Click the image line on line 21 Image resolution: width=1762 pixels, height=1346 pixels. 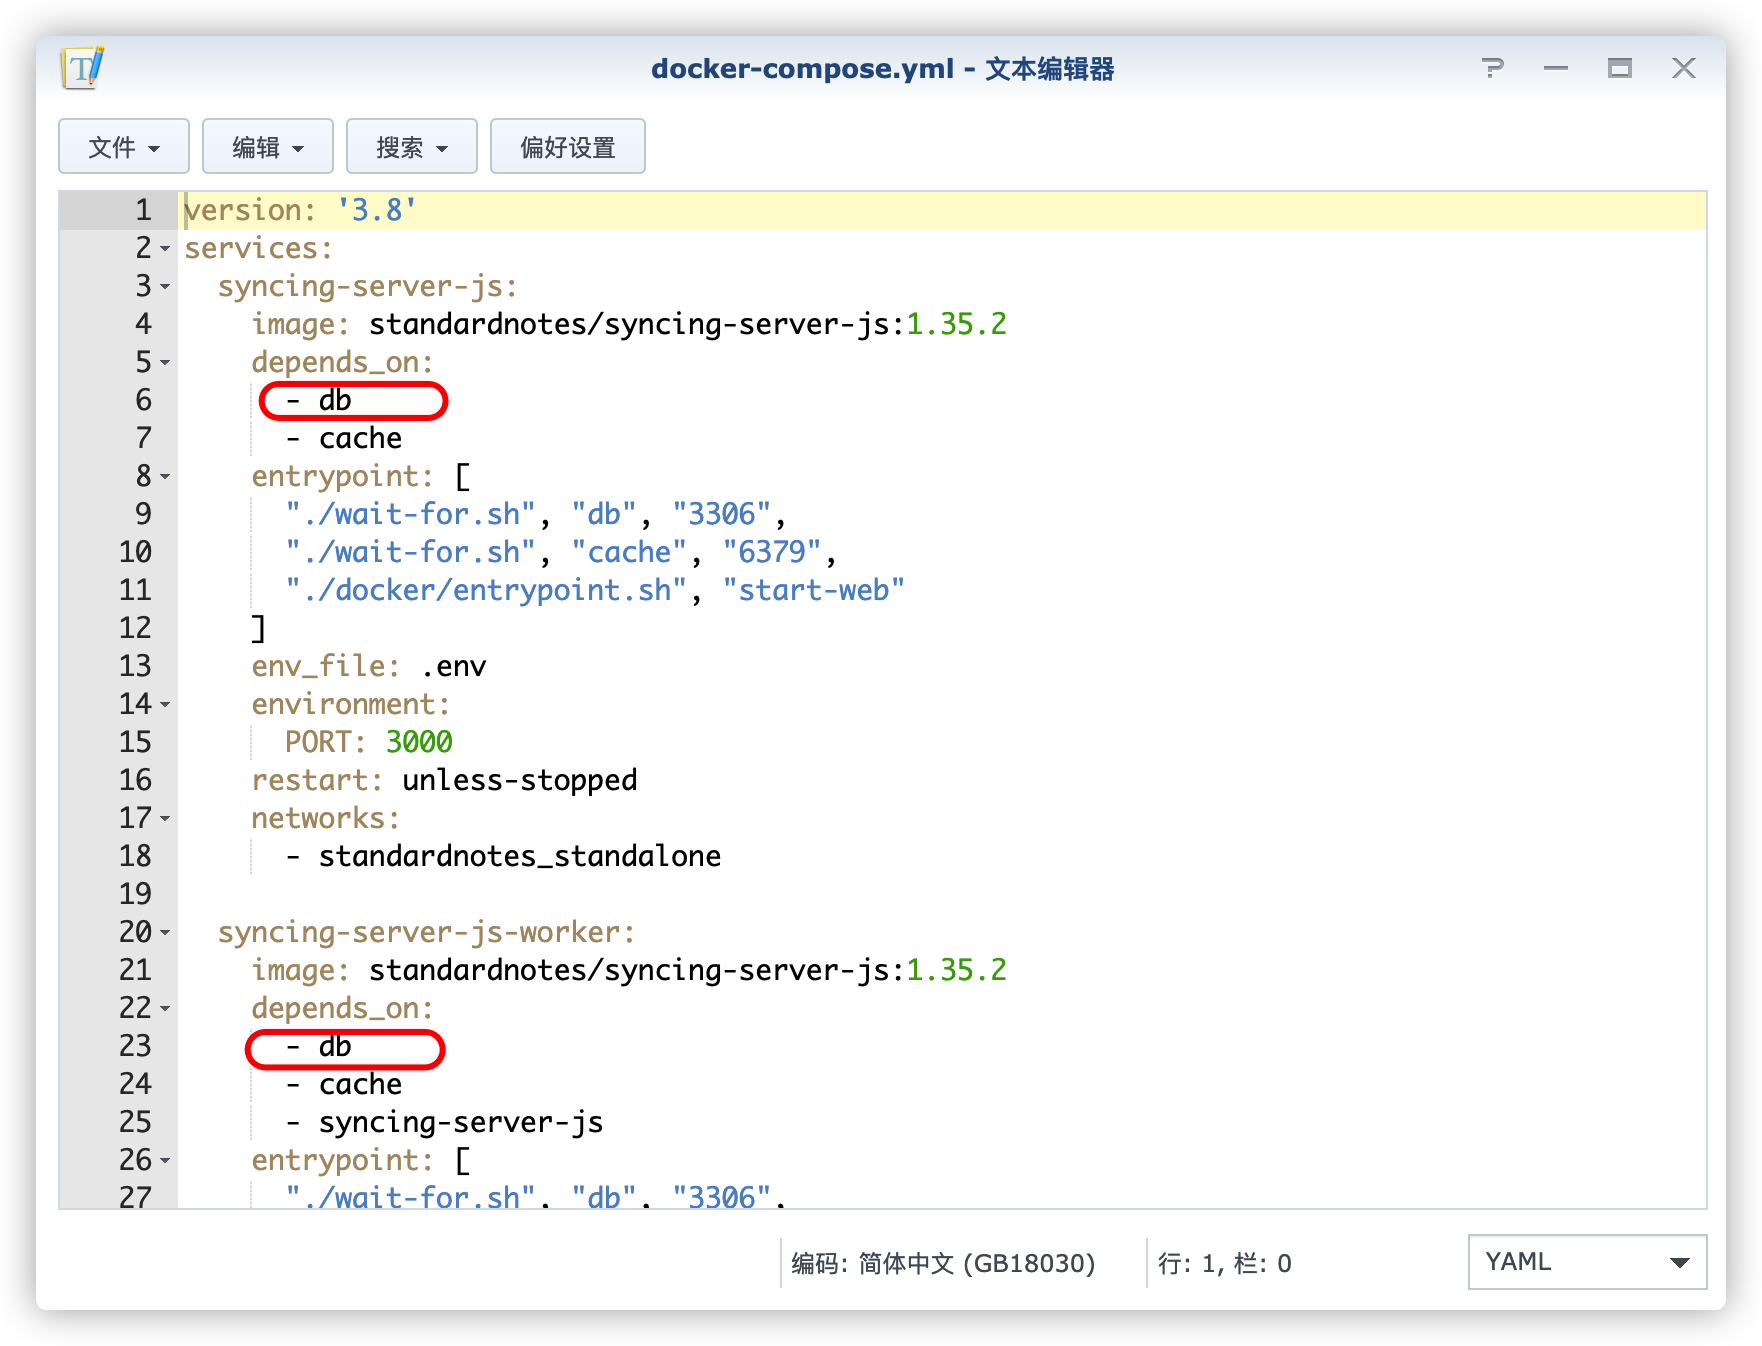click(629, 970)
